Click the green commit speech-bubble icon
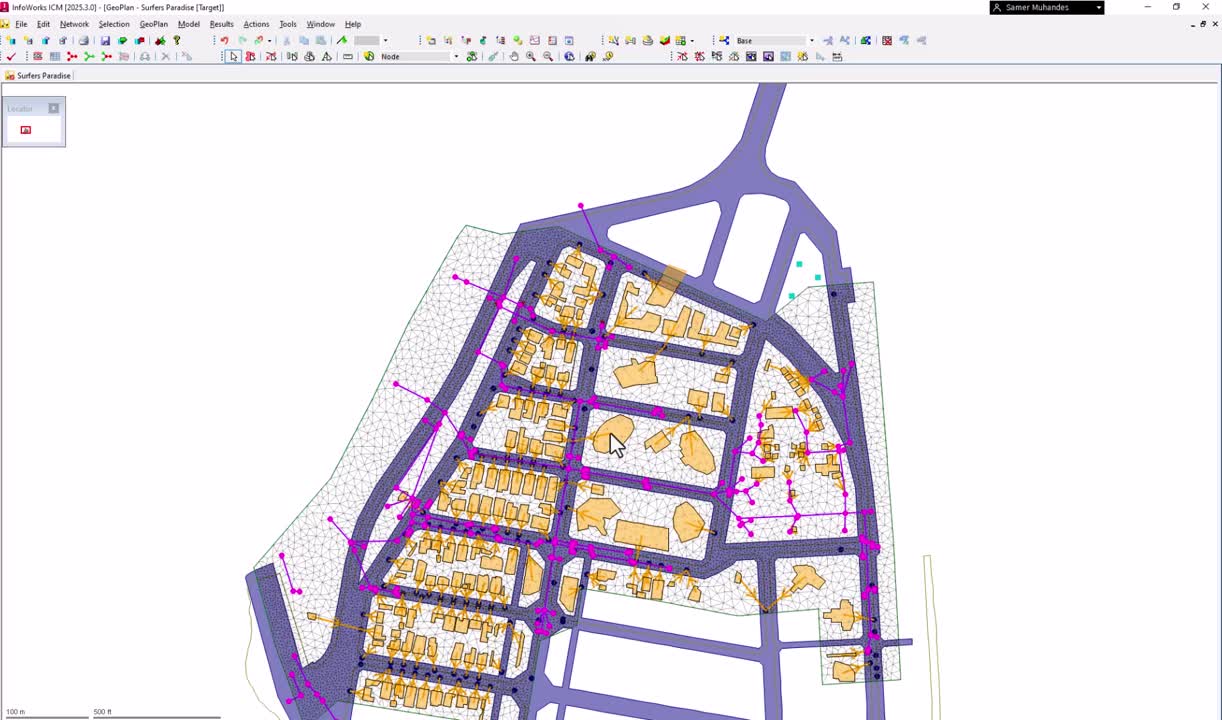Screen dimensions: 1222x720 tap(122, 41)
